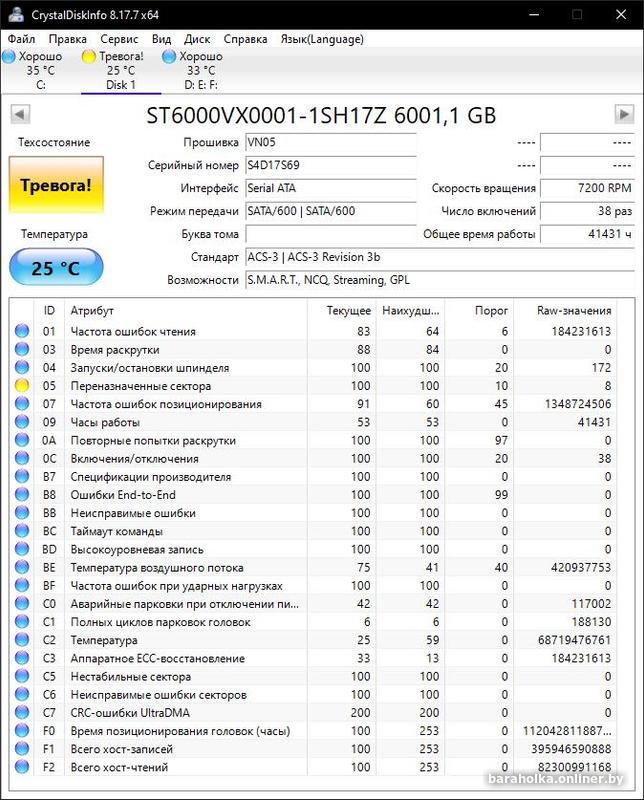Viewport: 644px width, 800px height.
Task: Click blue status icon for attribute BF
Action: coord(22,585)
